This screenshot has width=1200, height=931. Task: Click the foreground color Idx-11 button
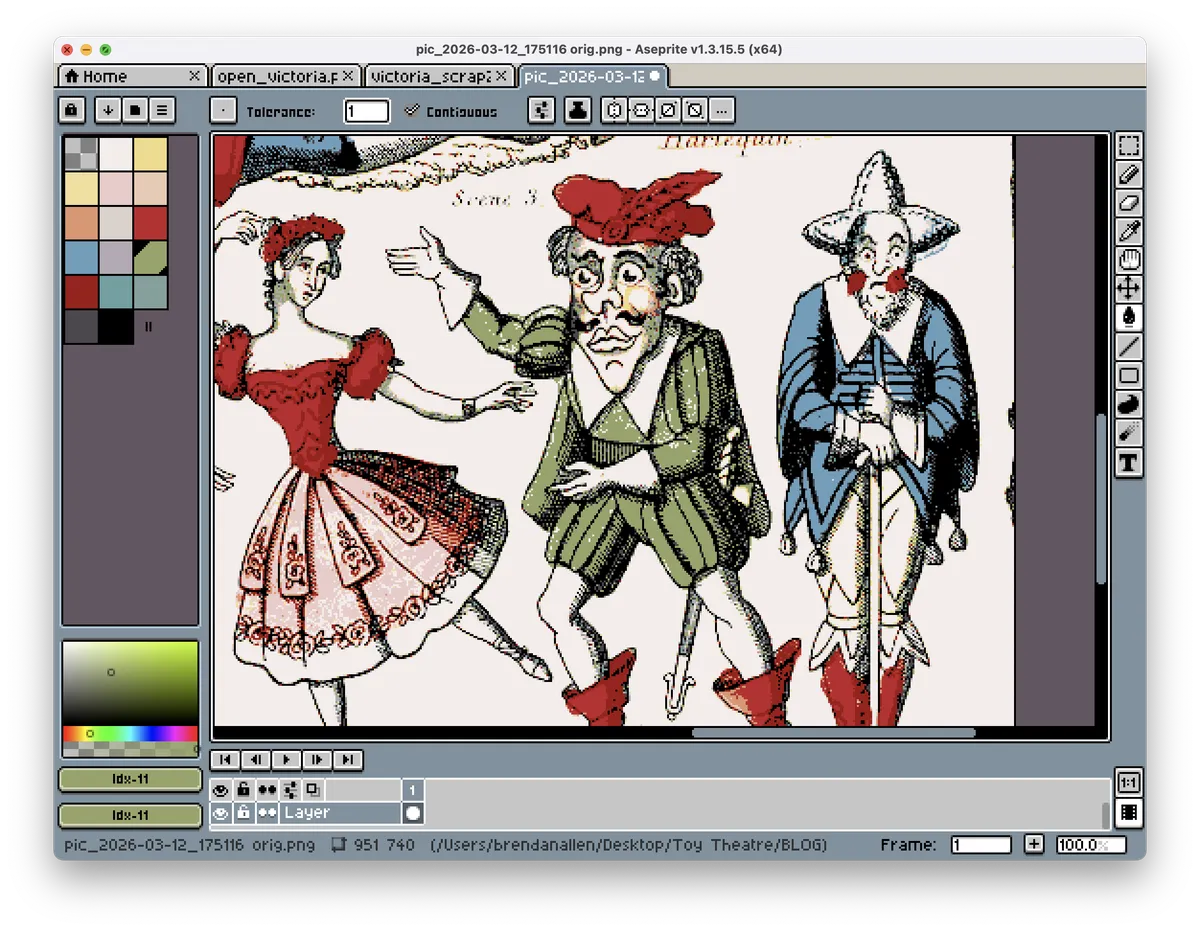coord(130,779)
